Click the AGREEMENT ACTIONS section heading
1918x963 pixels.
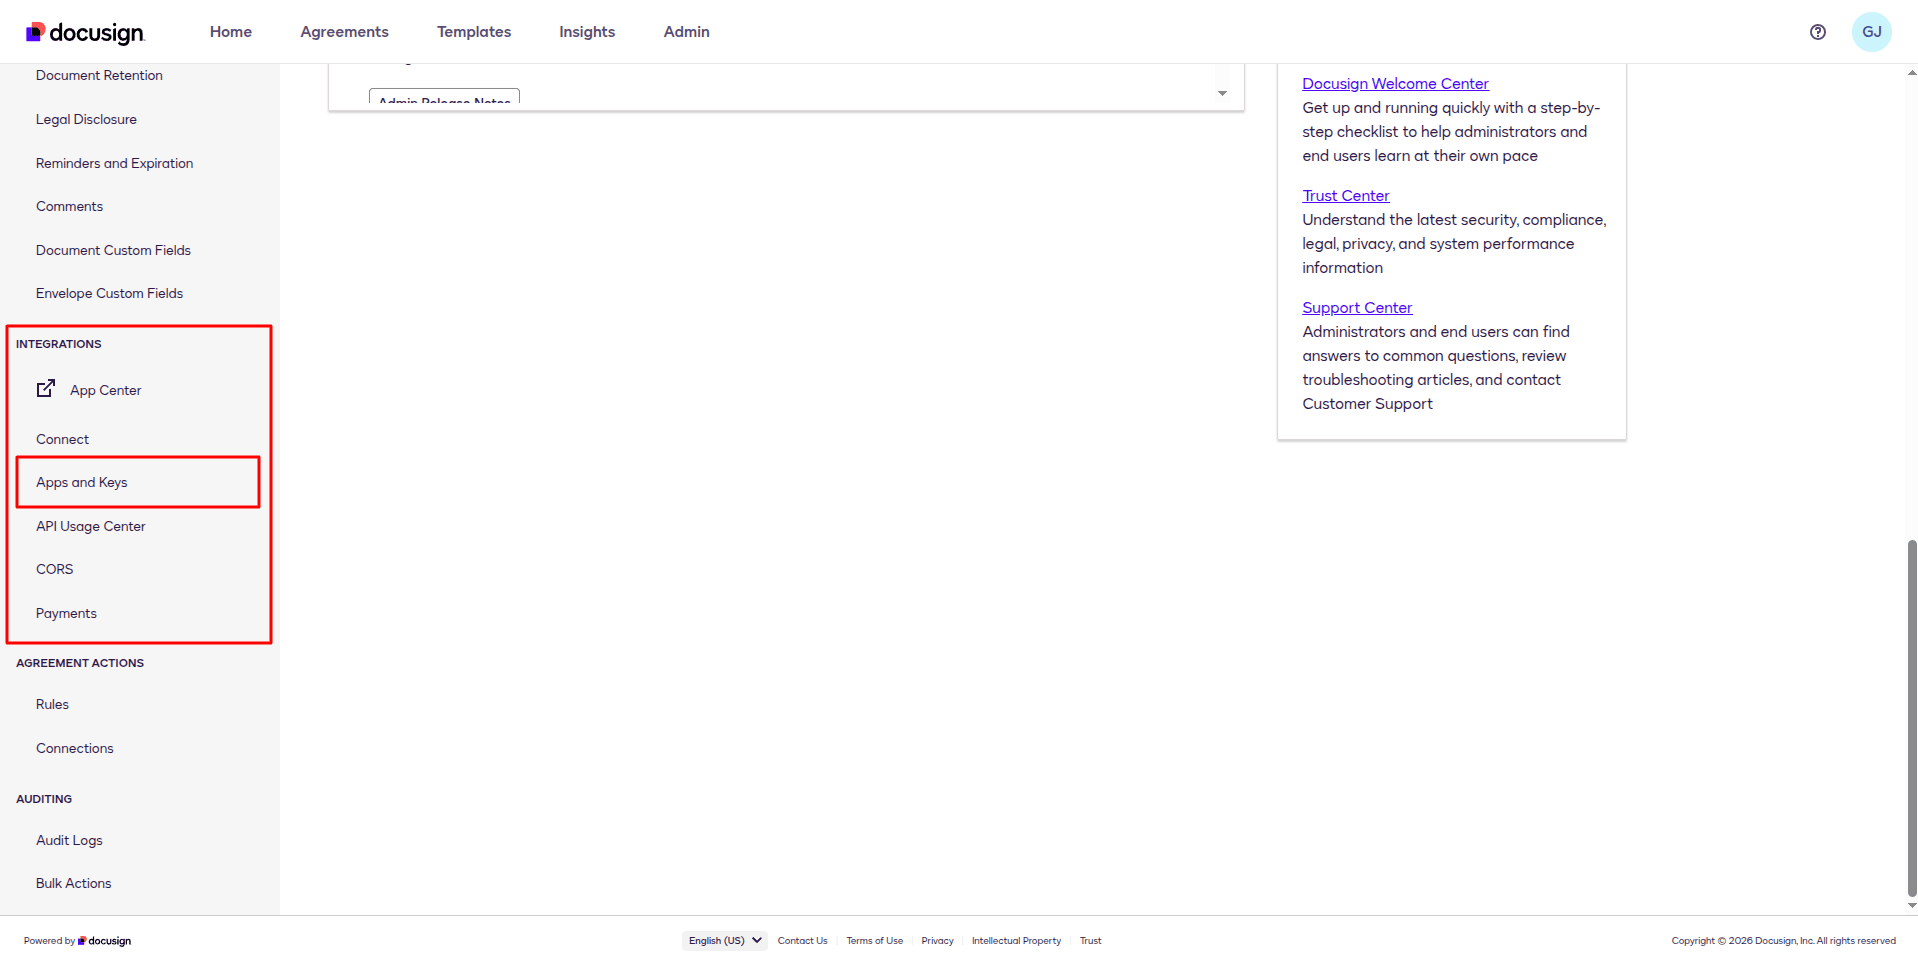point(80,663)
